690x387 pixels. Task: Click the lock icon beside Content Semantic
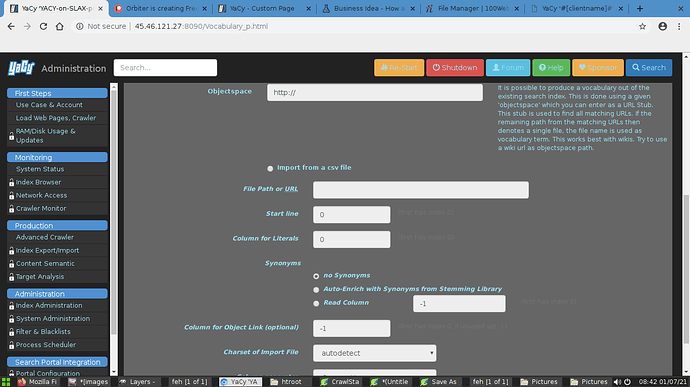(11, 264)
